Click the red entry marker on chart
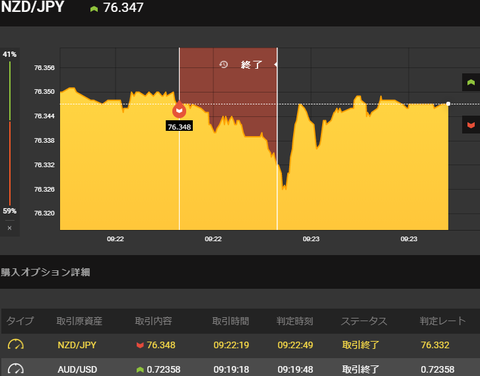This screenshot has height=376, width=480. point(179,110)
